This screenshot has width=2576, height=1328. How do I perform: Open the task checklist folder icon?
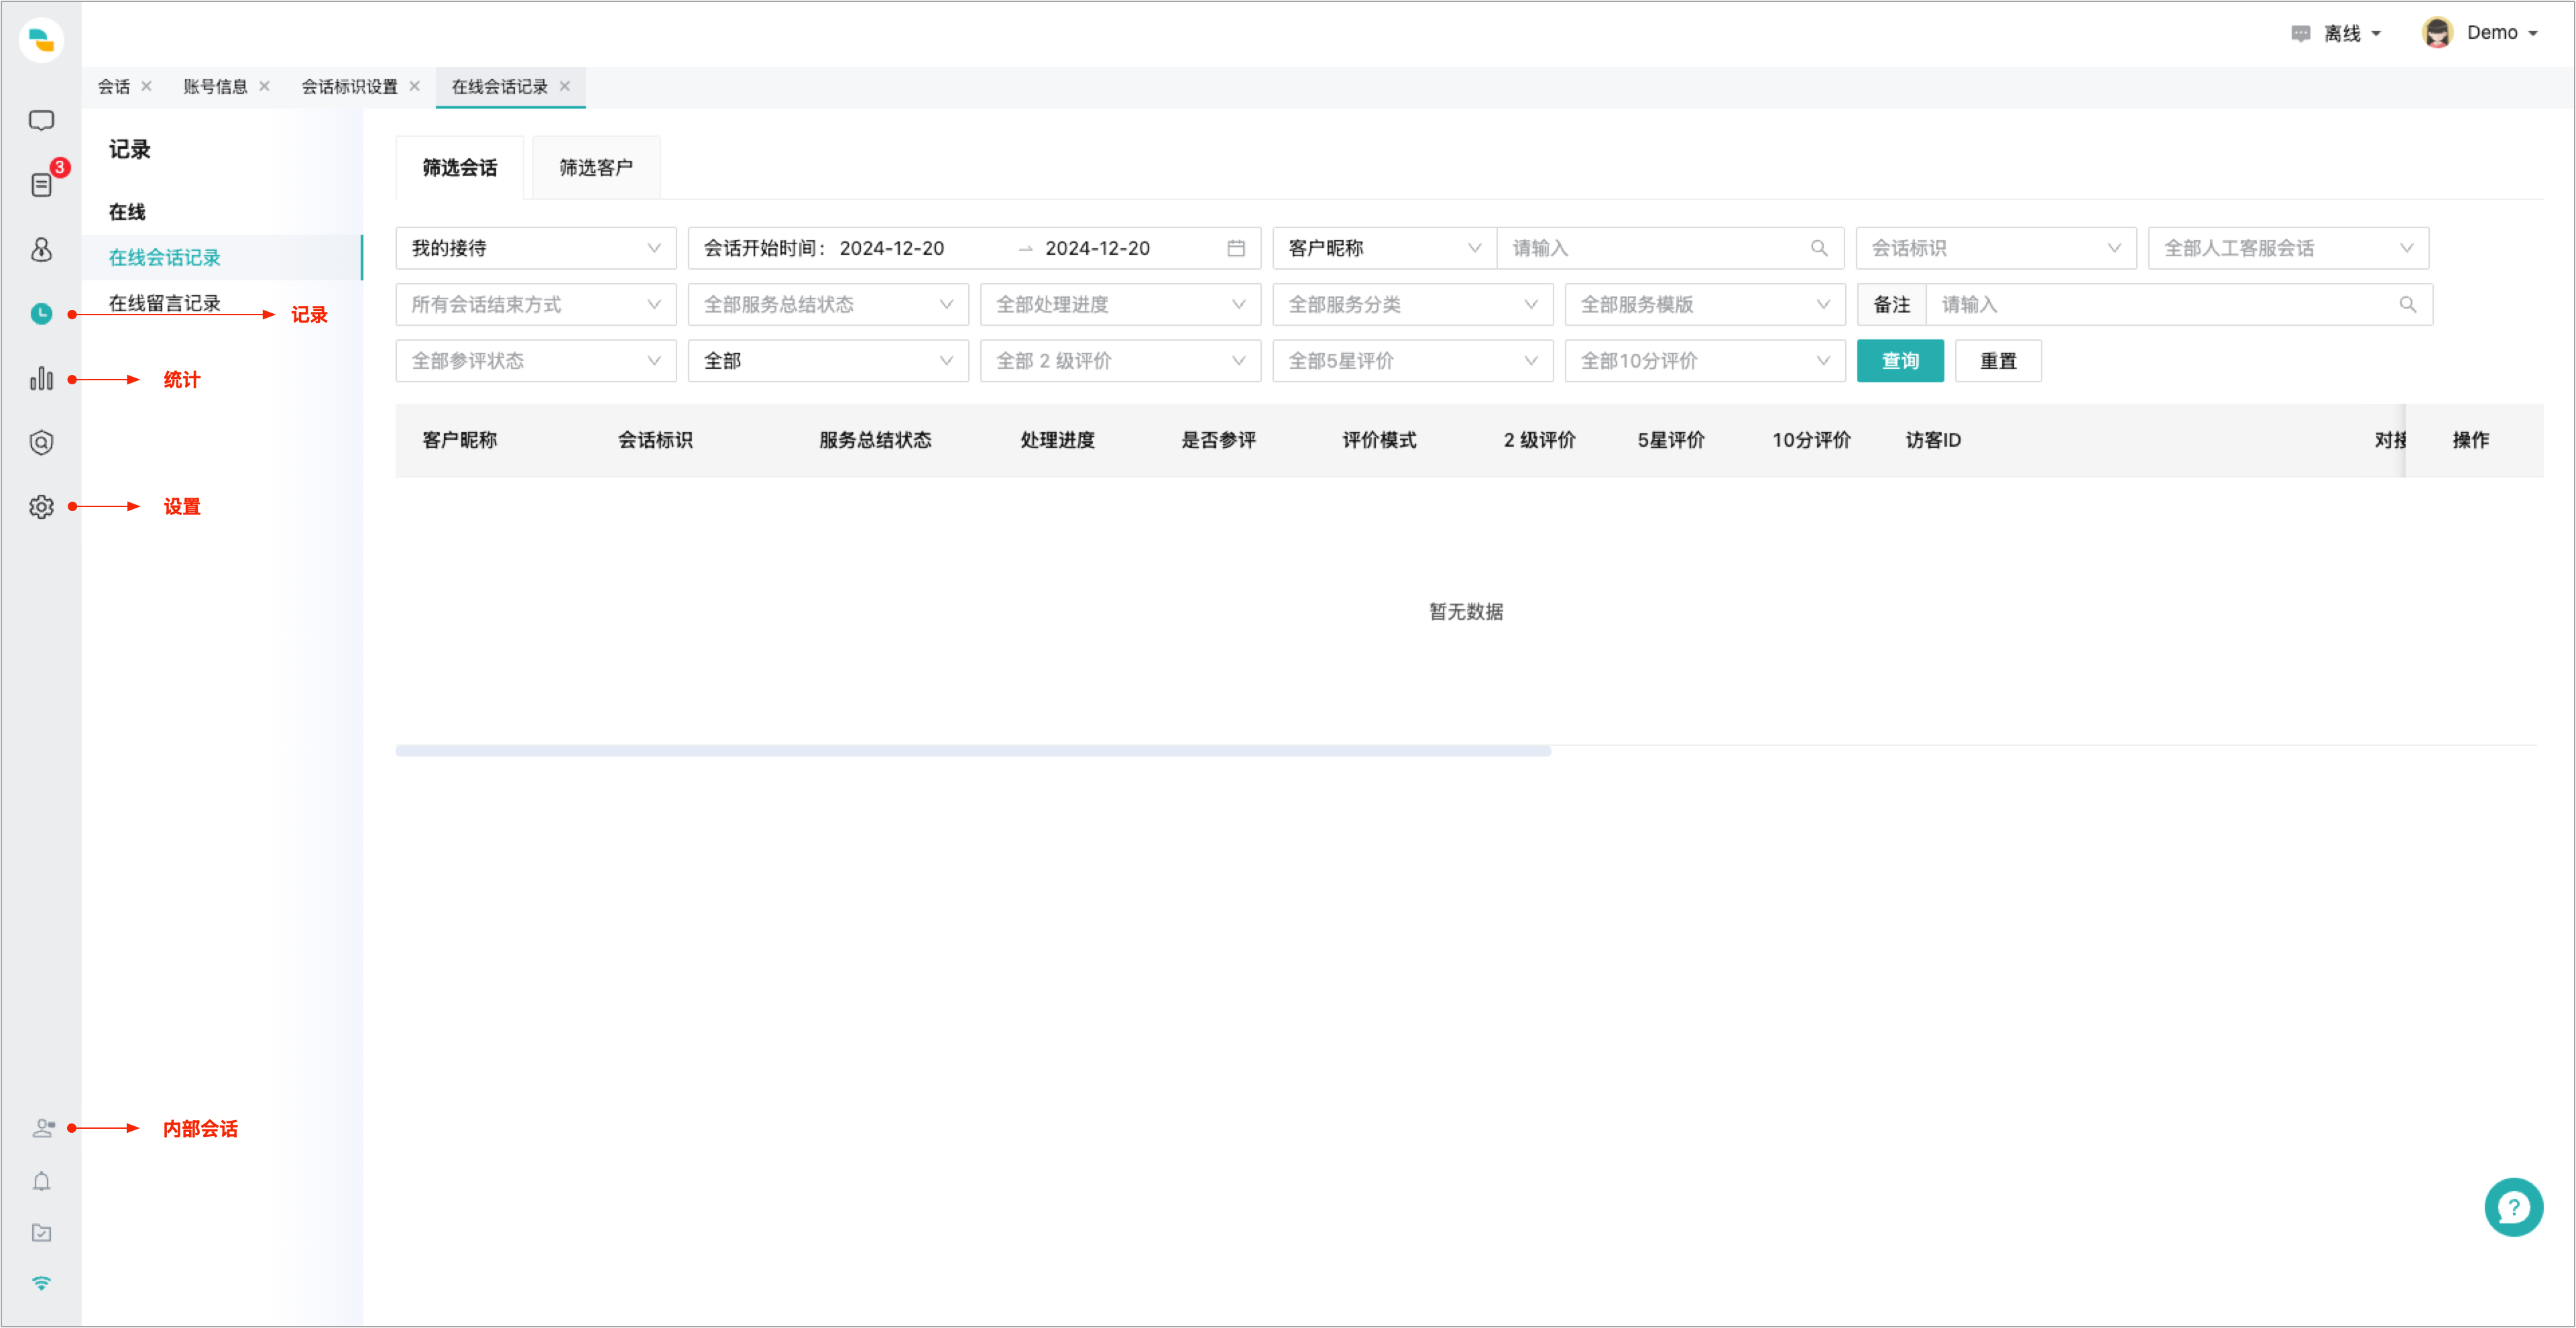point(41,1232)
